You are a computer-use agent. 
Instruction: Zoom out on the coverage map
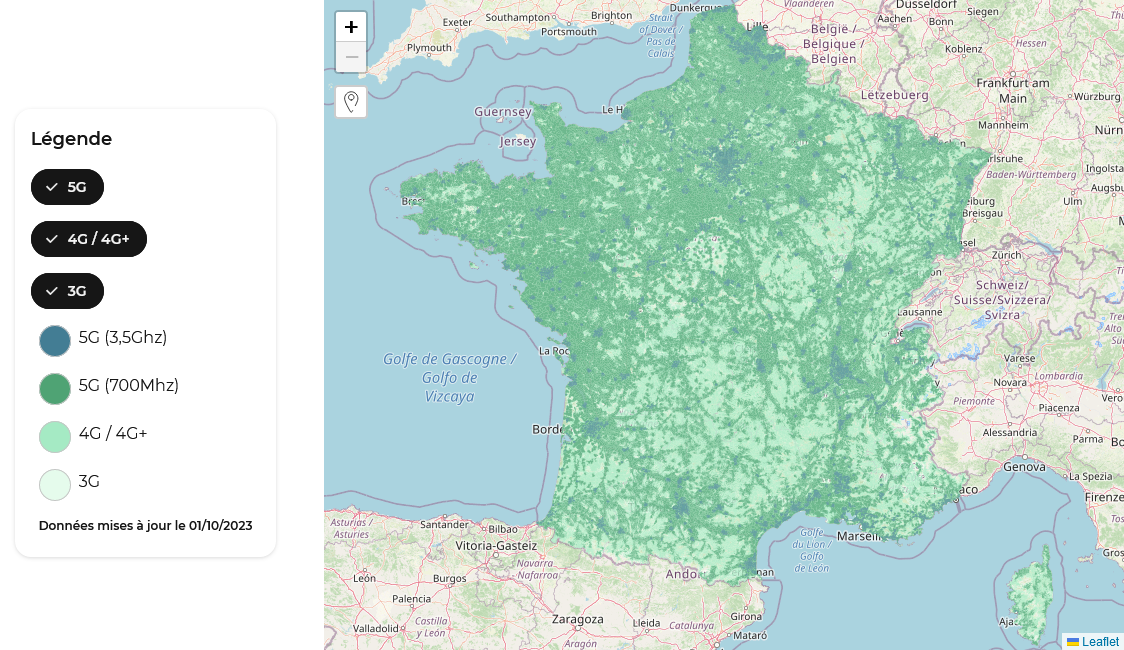[351, 57]
